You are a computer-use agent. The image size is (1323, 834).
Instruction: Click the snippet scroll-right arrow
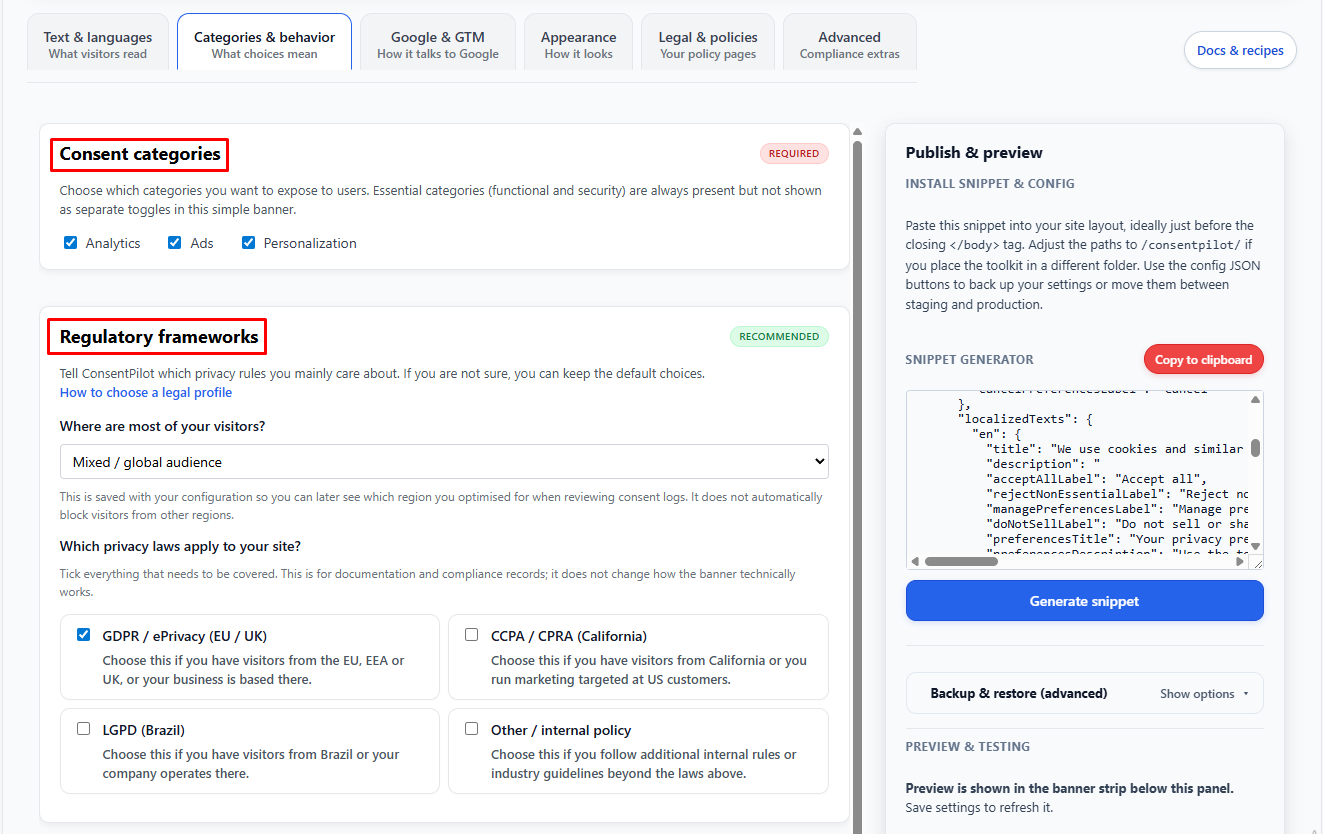click(1240, 561)
